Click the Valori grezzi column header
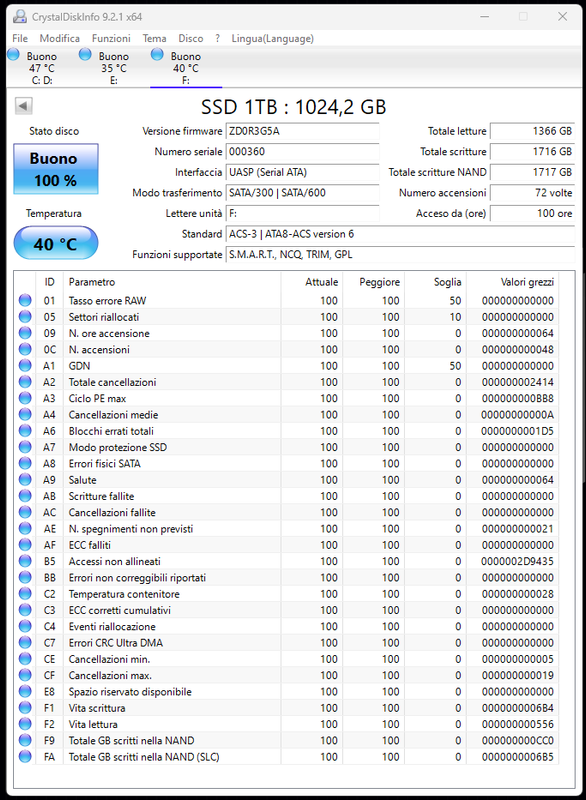Screen dimensions: 586x800 click(513, 282)
